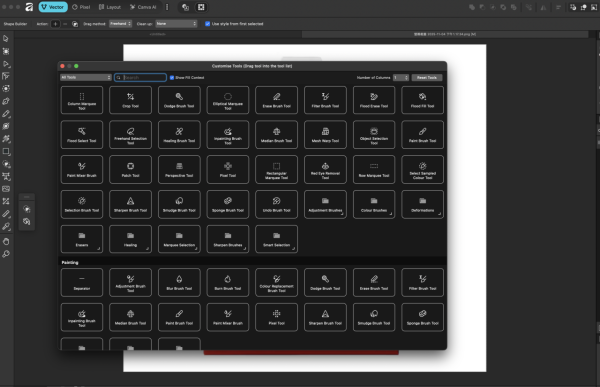The width and height of the screenshot is (600, 387).
Task: Toggle Use style from first selected
Action: coord(207,24)
